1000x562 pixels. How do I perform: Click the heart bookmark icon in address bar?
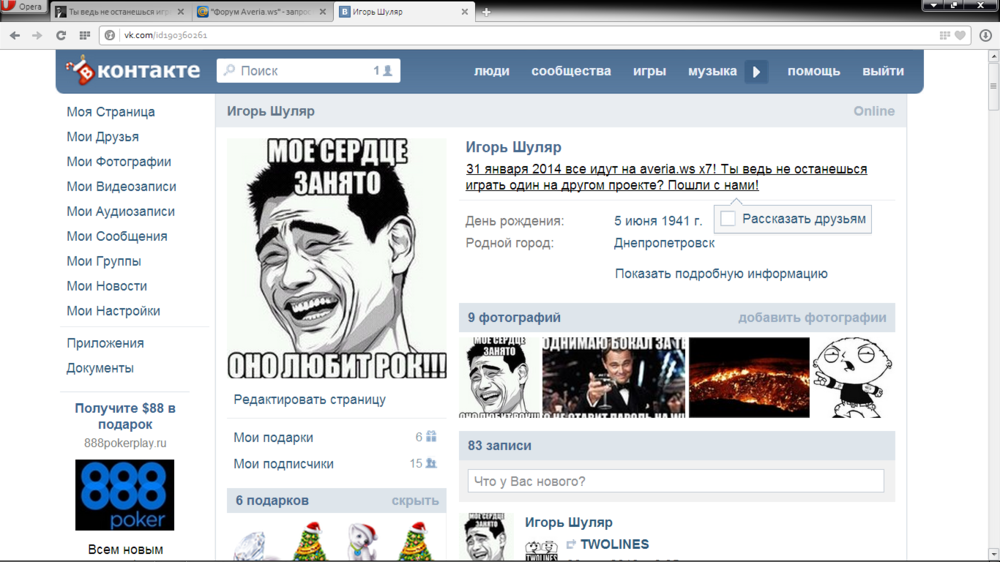pyautogui.click(x=960, y=35)
